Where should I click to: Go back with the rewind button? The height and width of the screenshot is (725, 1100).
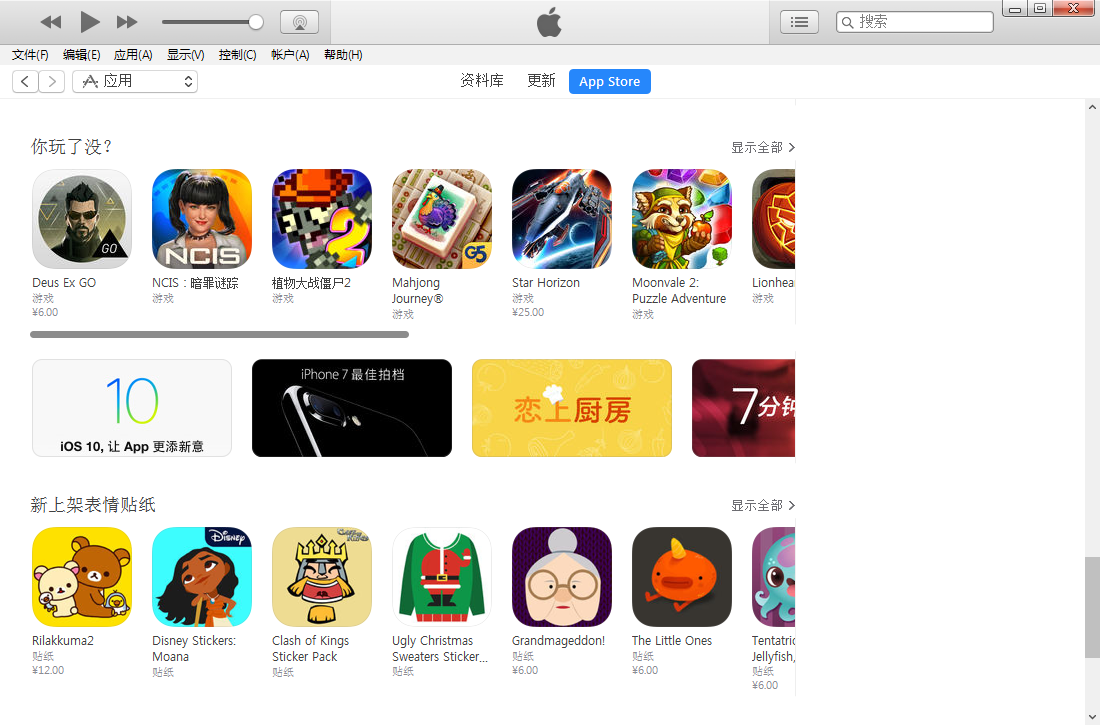tap(51, 22)
